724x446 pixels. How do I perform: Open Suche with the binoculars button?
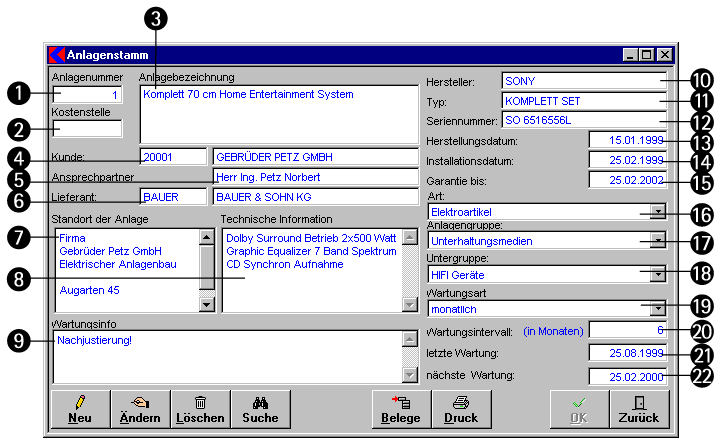(x=261, y=409)
